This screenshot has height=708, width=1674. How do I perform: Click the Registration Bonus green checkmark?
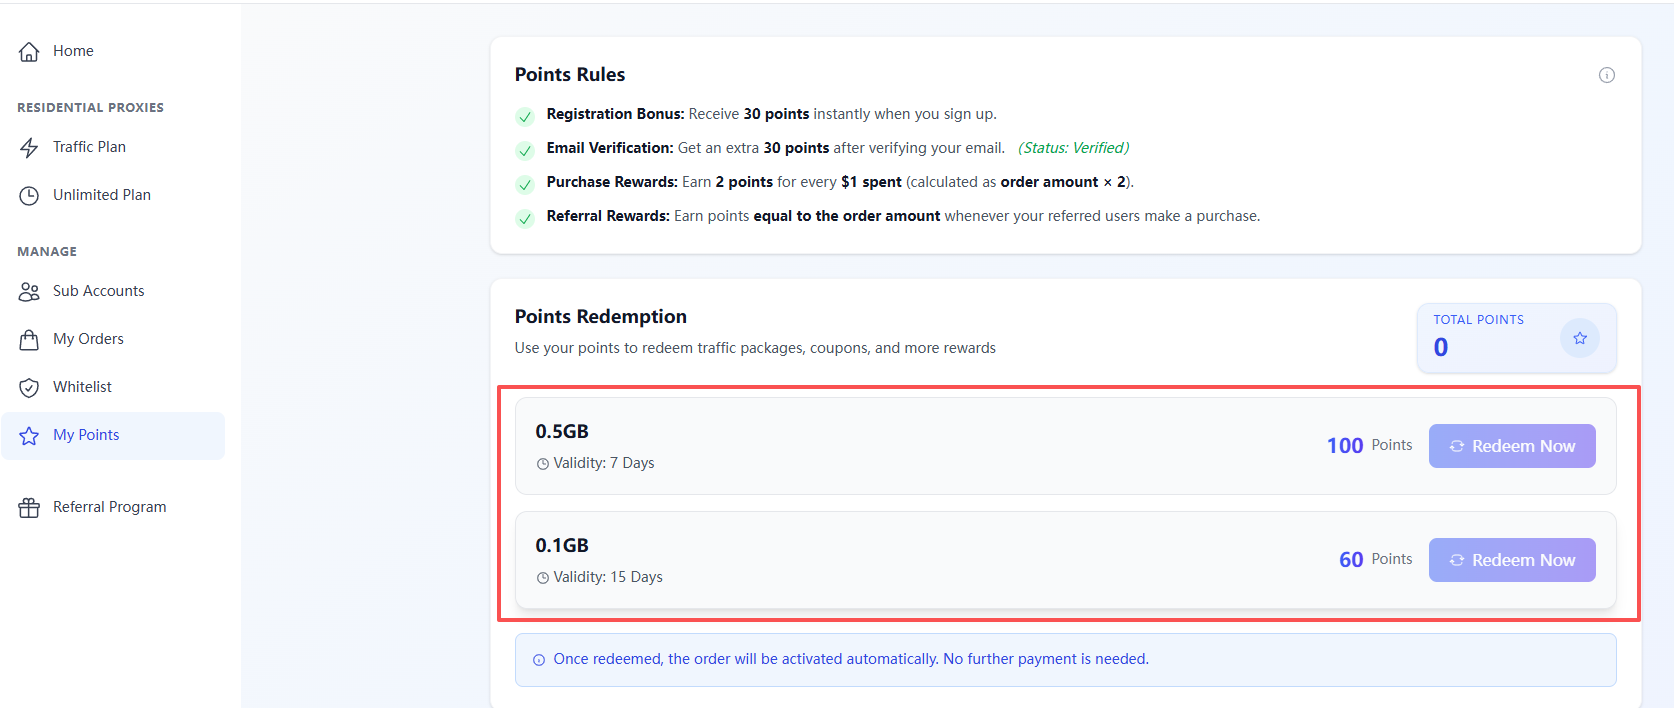(x=525, y=116)
